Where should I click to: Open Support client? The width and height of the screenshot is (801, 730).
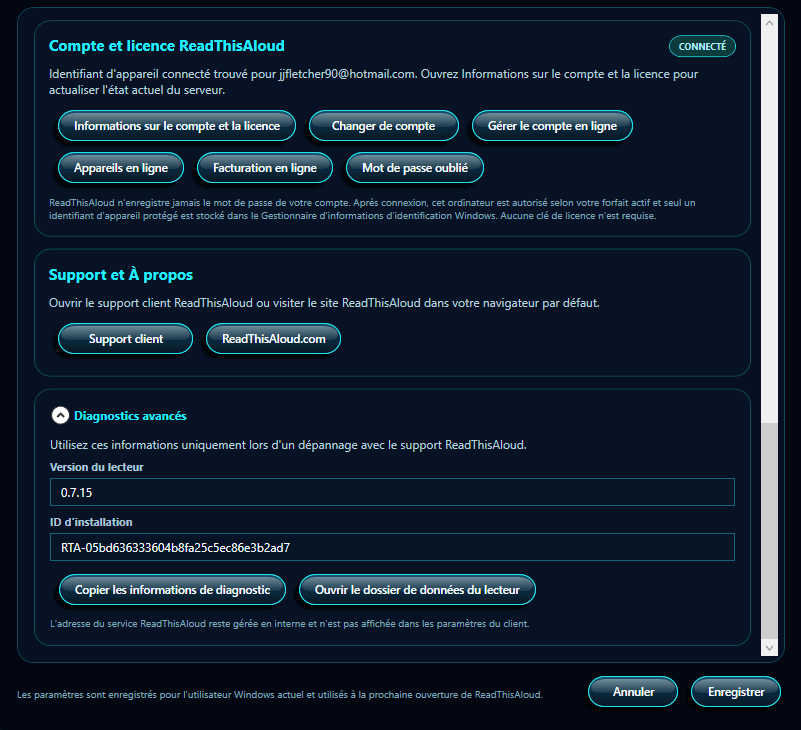click(x=126, y=339)
